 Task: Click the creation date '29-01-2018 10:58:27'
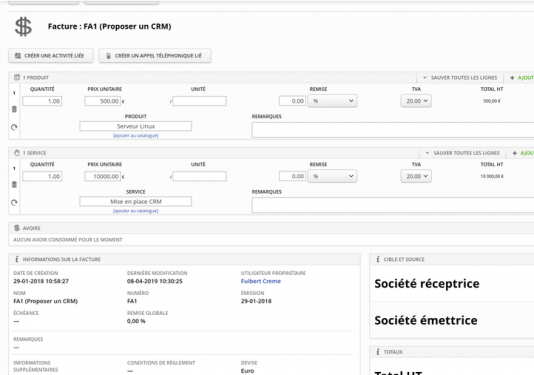point(41,281)
